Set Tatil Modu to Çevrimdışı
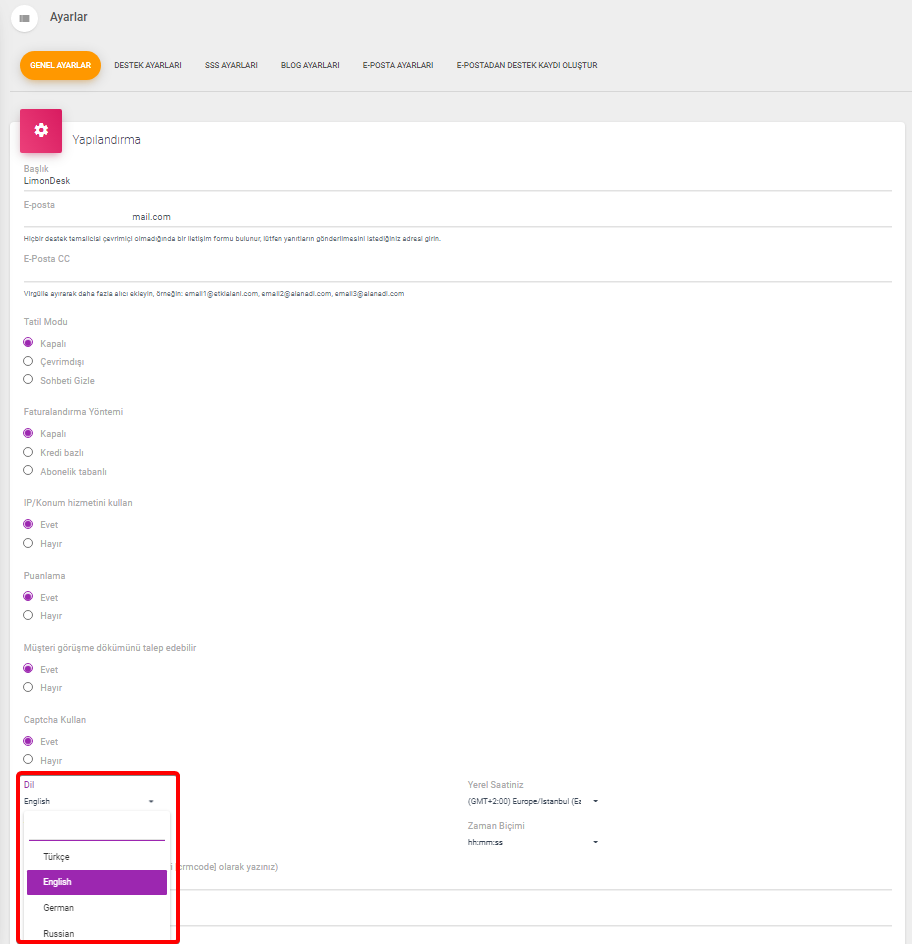The width and height of the screenshot is (912, 944). [x=28, y=361]
